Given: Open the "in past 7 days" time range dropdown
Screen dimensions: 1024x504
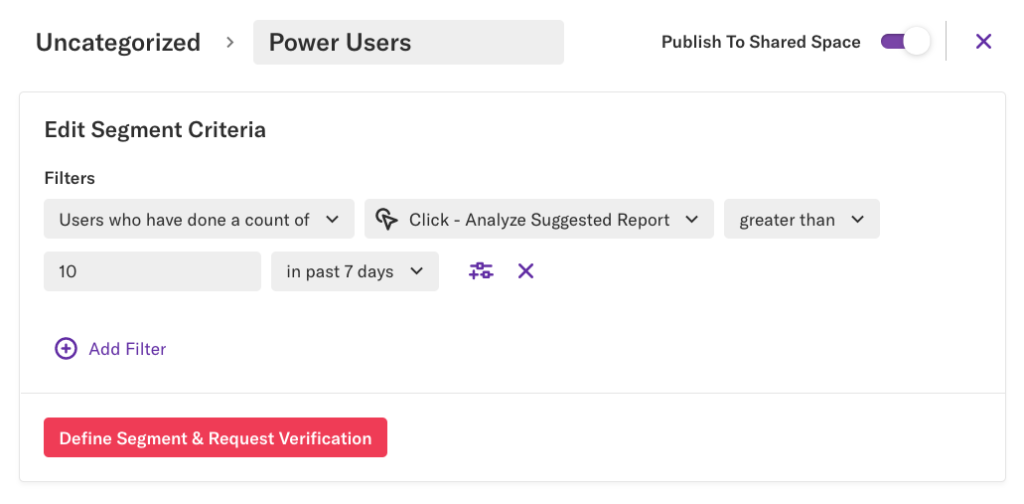Looking at the screenshot, I should tap(353, 271).
